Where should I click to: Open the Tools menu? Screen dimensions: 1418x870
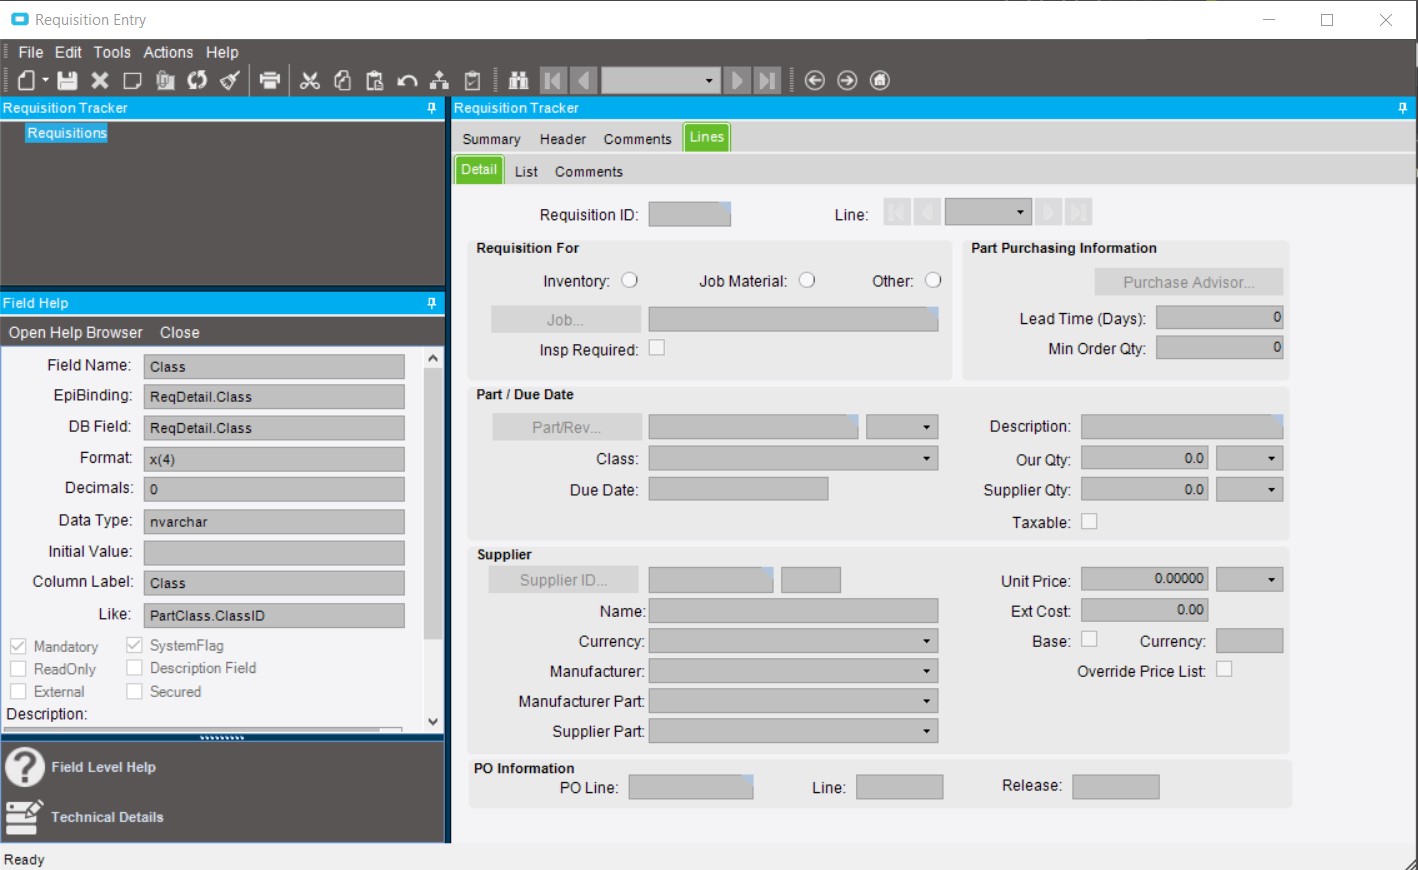[112, 52]
